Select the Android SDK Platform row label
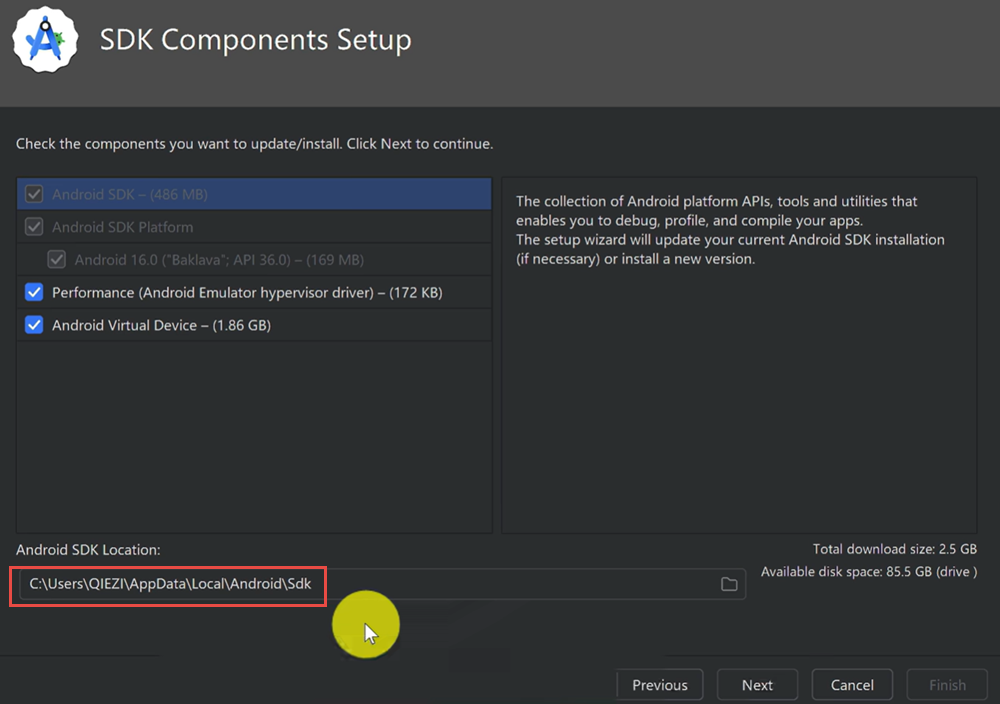Screen dimensions: 1000x704 (x=122, y=227)
